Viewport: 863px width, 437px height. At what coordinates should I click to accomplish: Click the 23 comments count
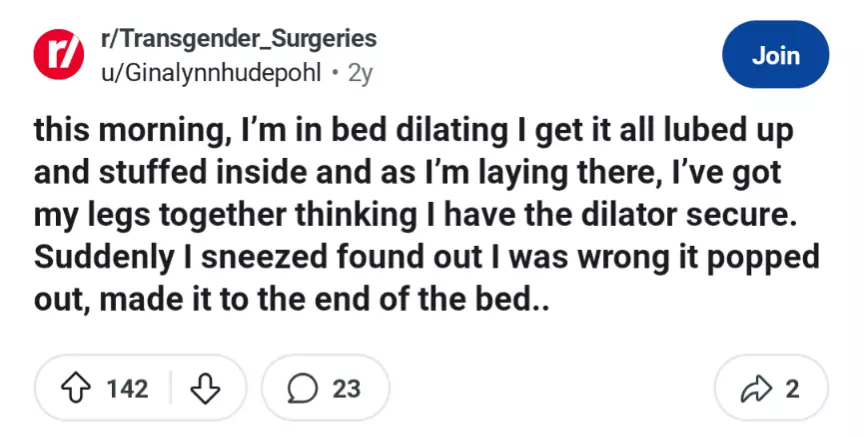point(346,388)
